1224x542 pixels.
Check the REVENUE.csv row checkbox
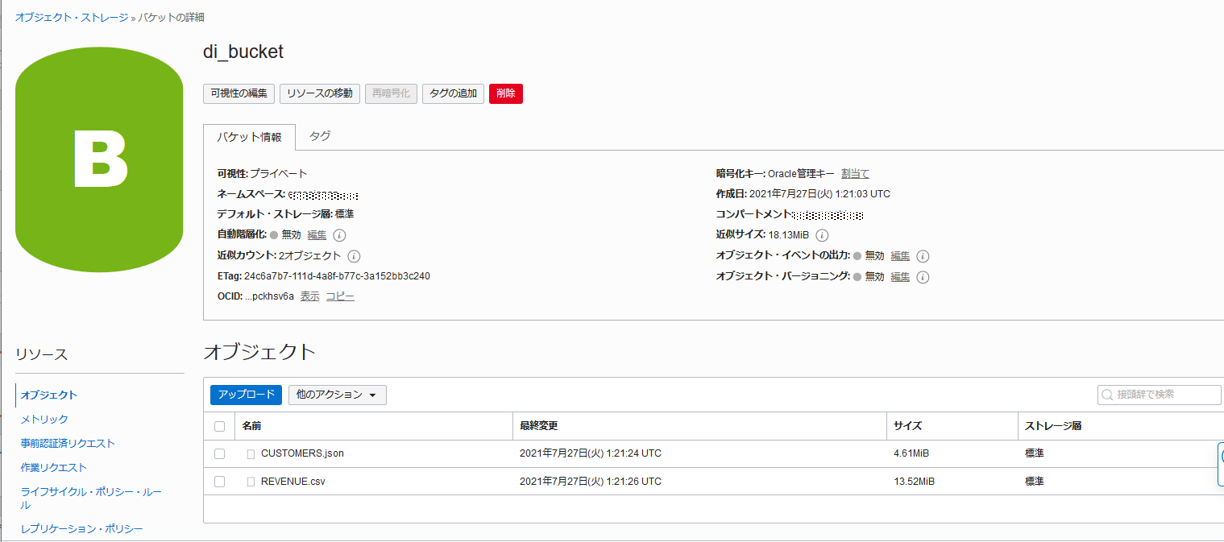(x=220, y=482)
